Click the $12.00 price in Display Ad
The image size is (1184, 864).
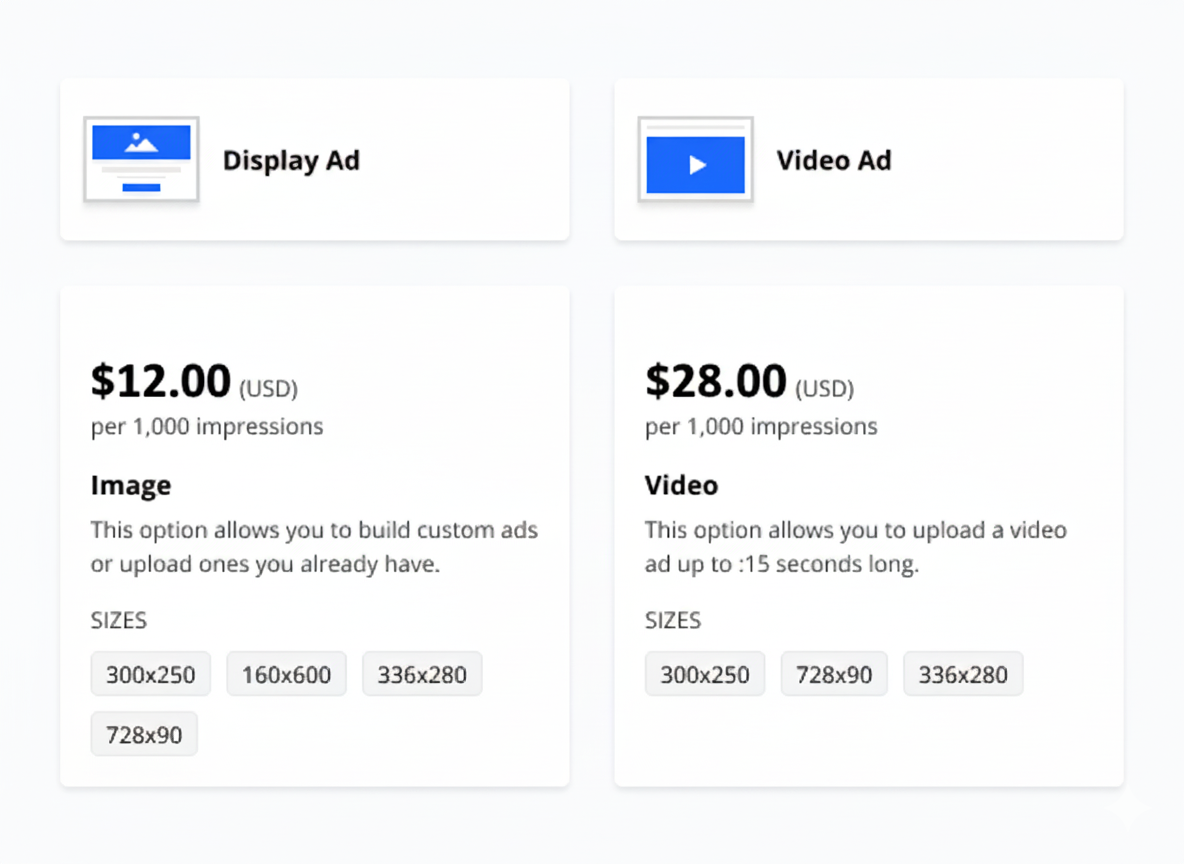click(x=161, y=381)
